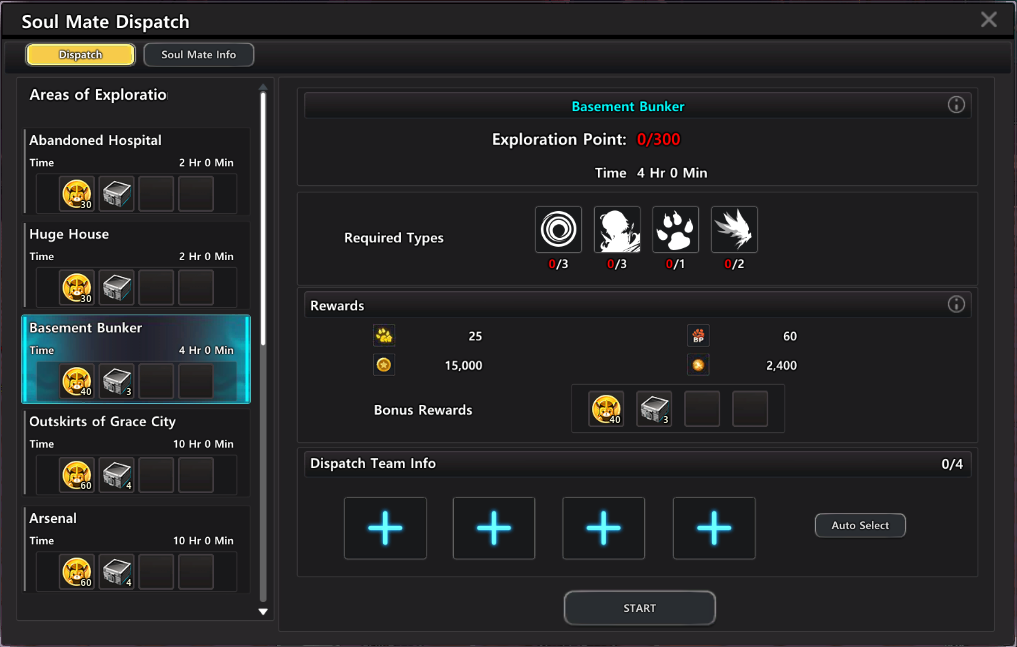Click Basement Bunker list crate icon
Screen dimensions: 1017x647
[x=117, y=381]
